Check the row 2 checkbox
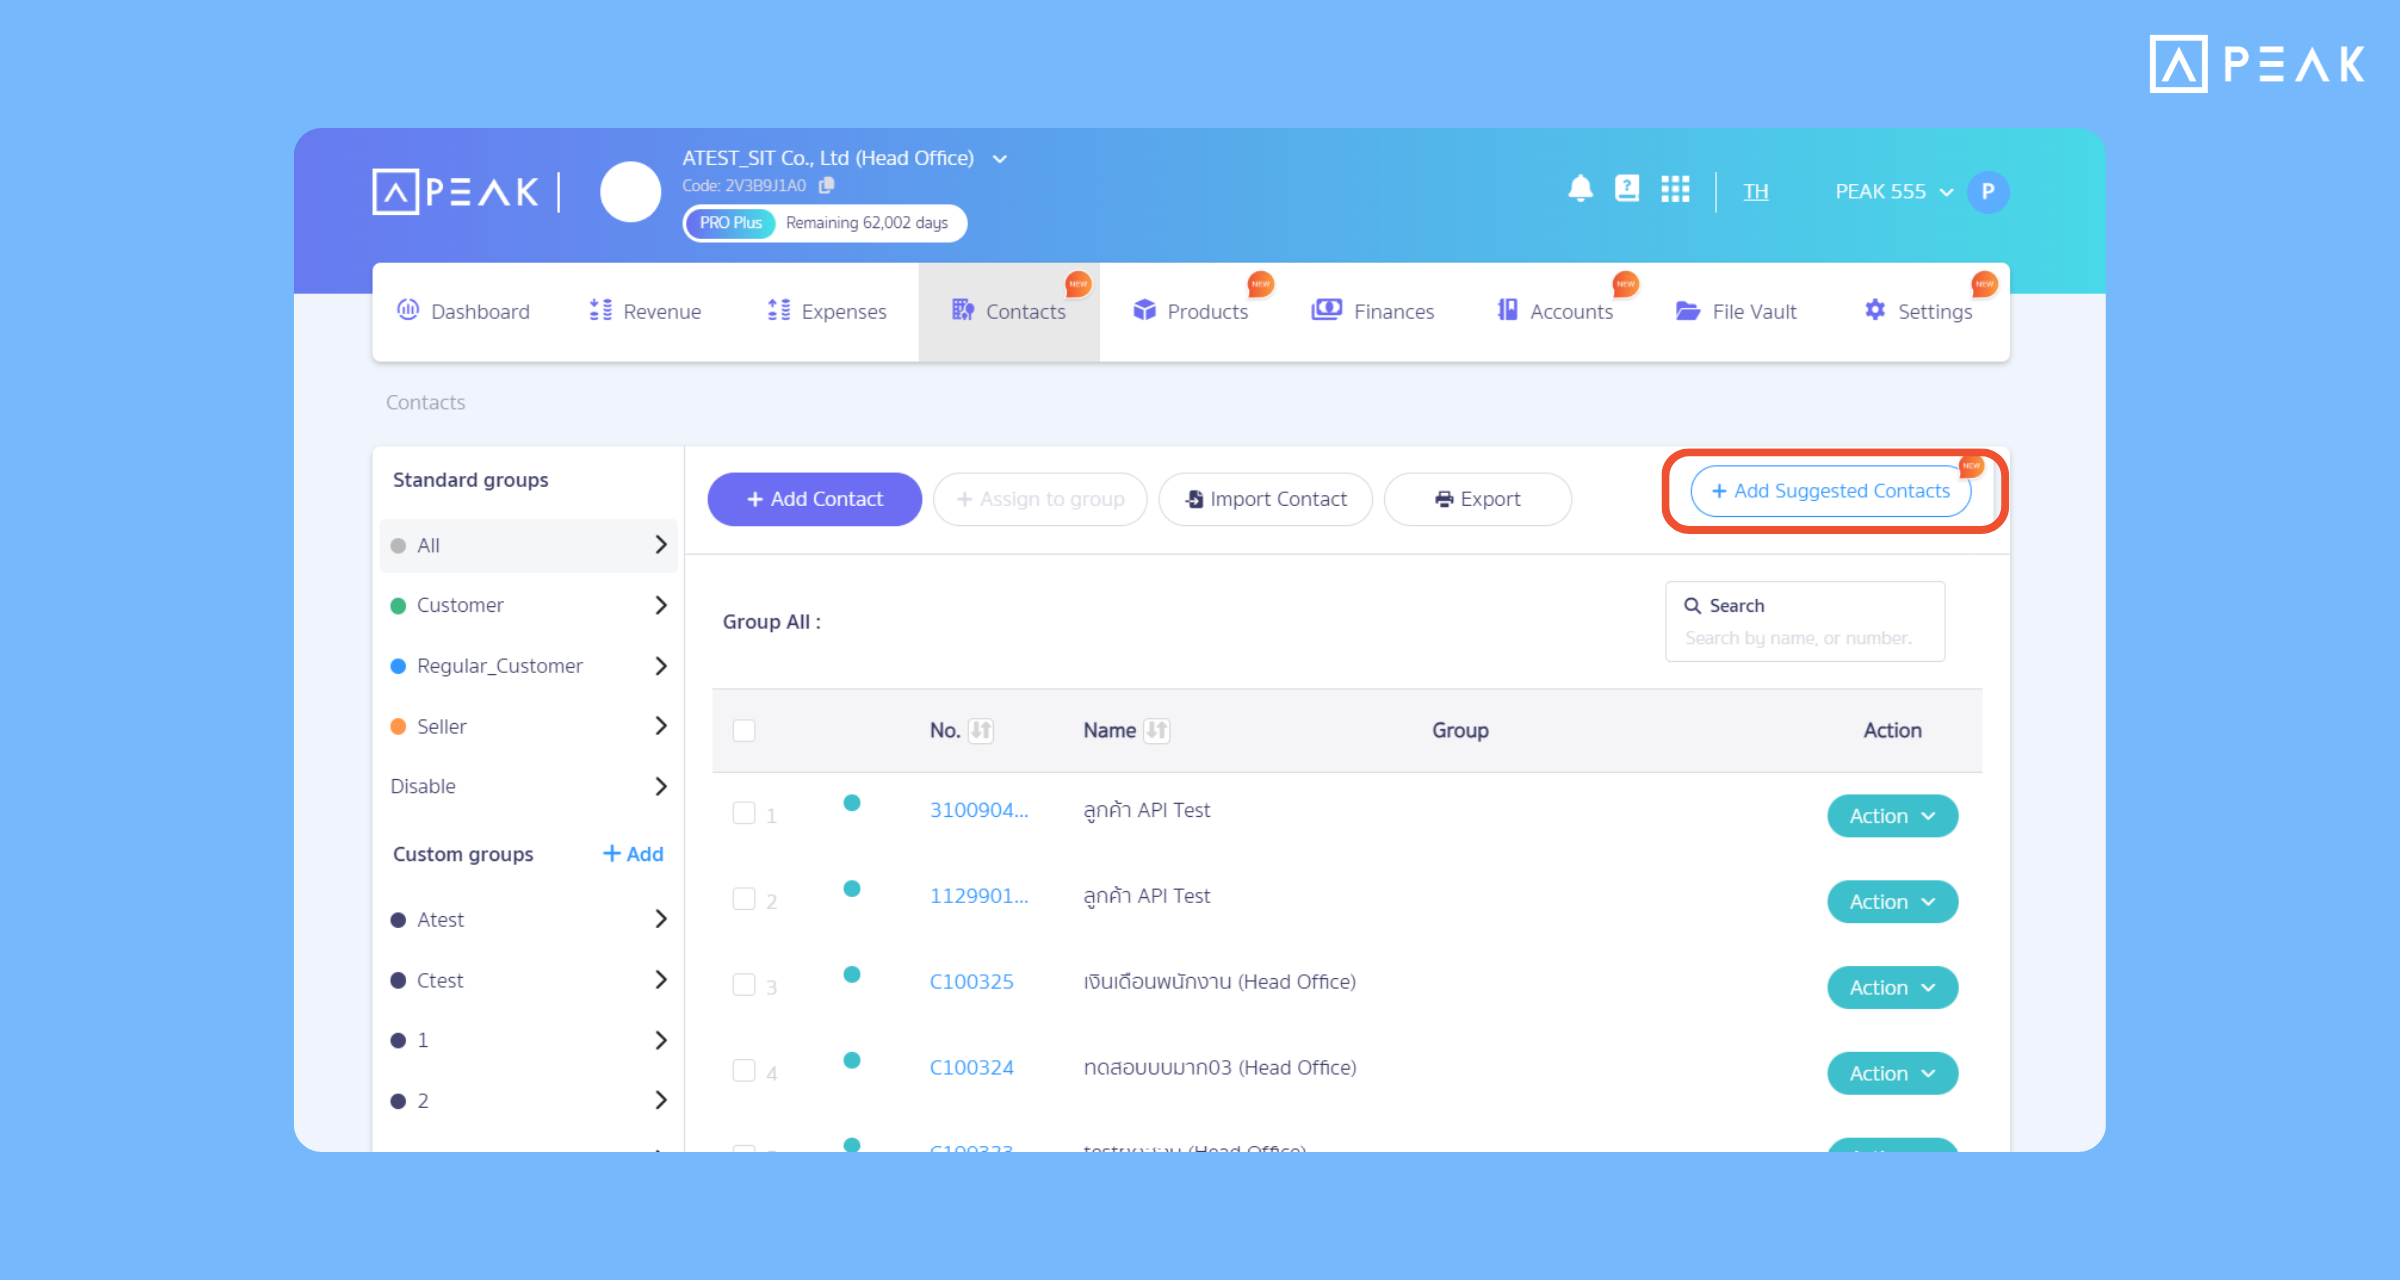 point(744,899)
